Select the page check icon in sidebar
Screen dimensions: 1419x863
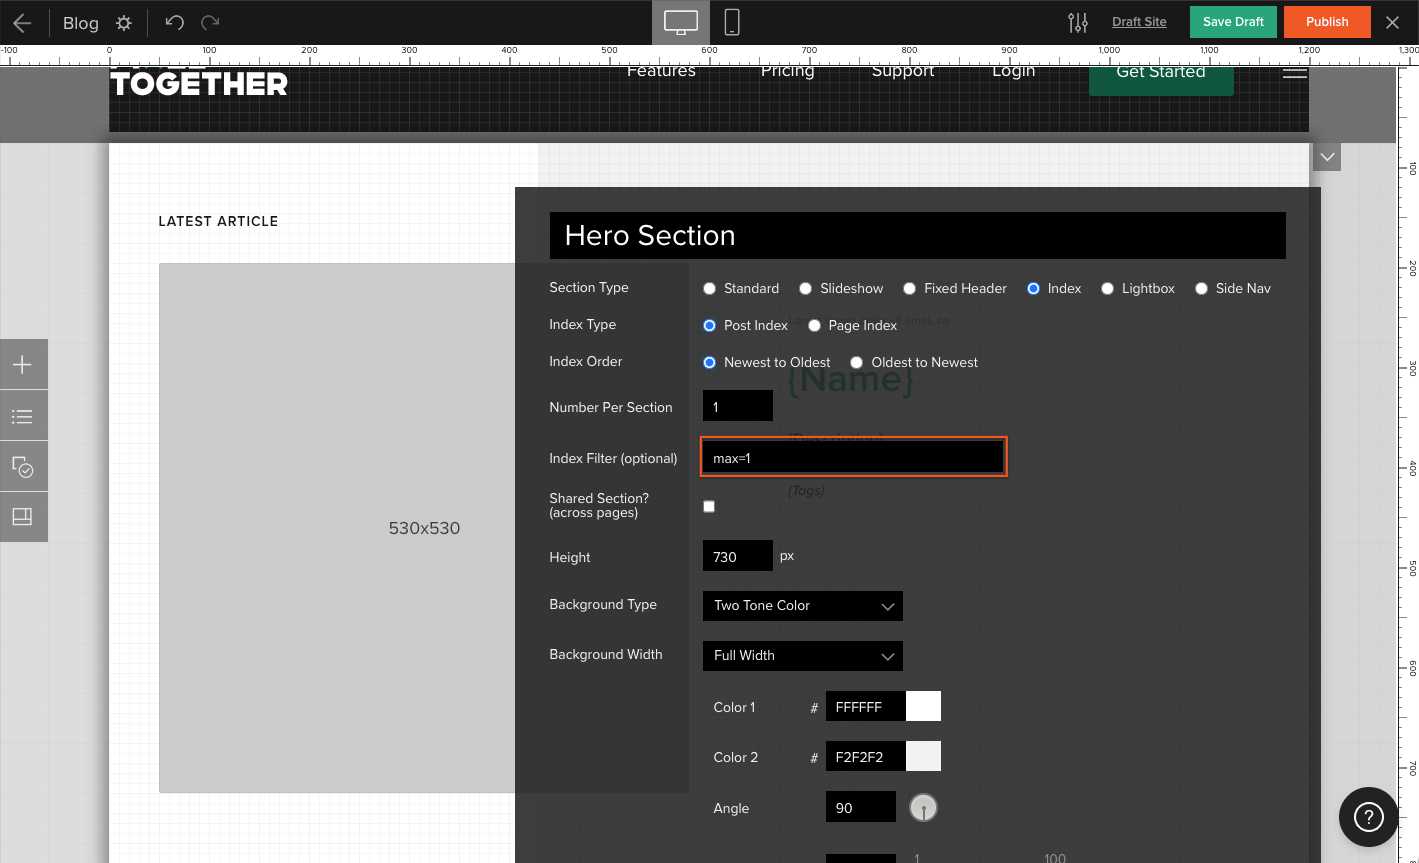(23, 466)
